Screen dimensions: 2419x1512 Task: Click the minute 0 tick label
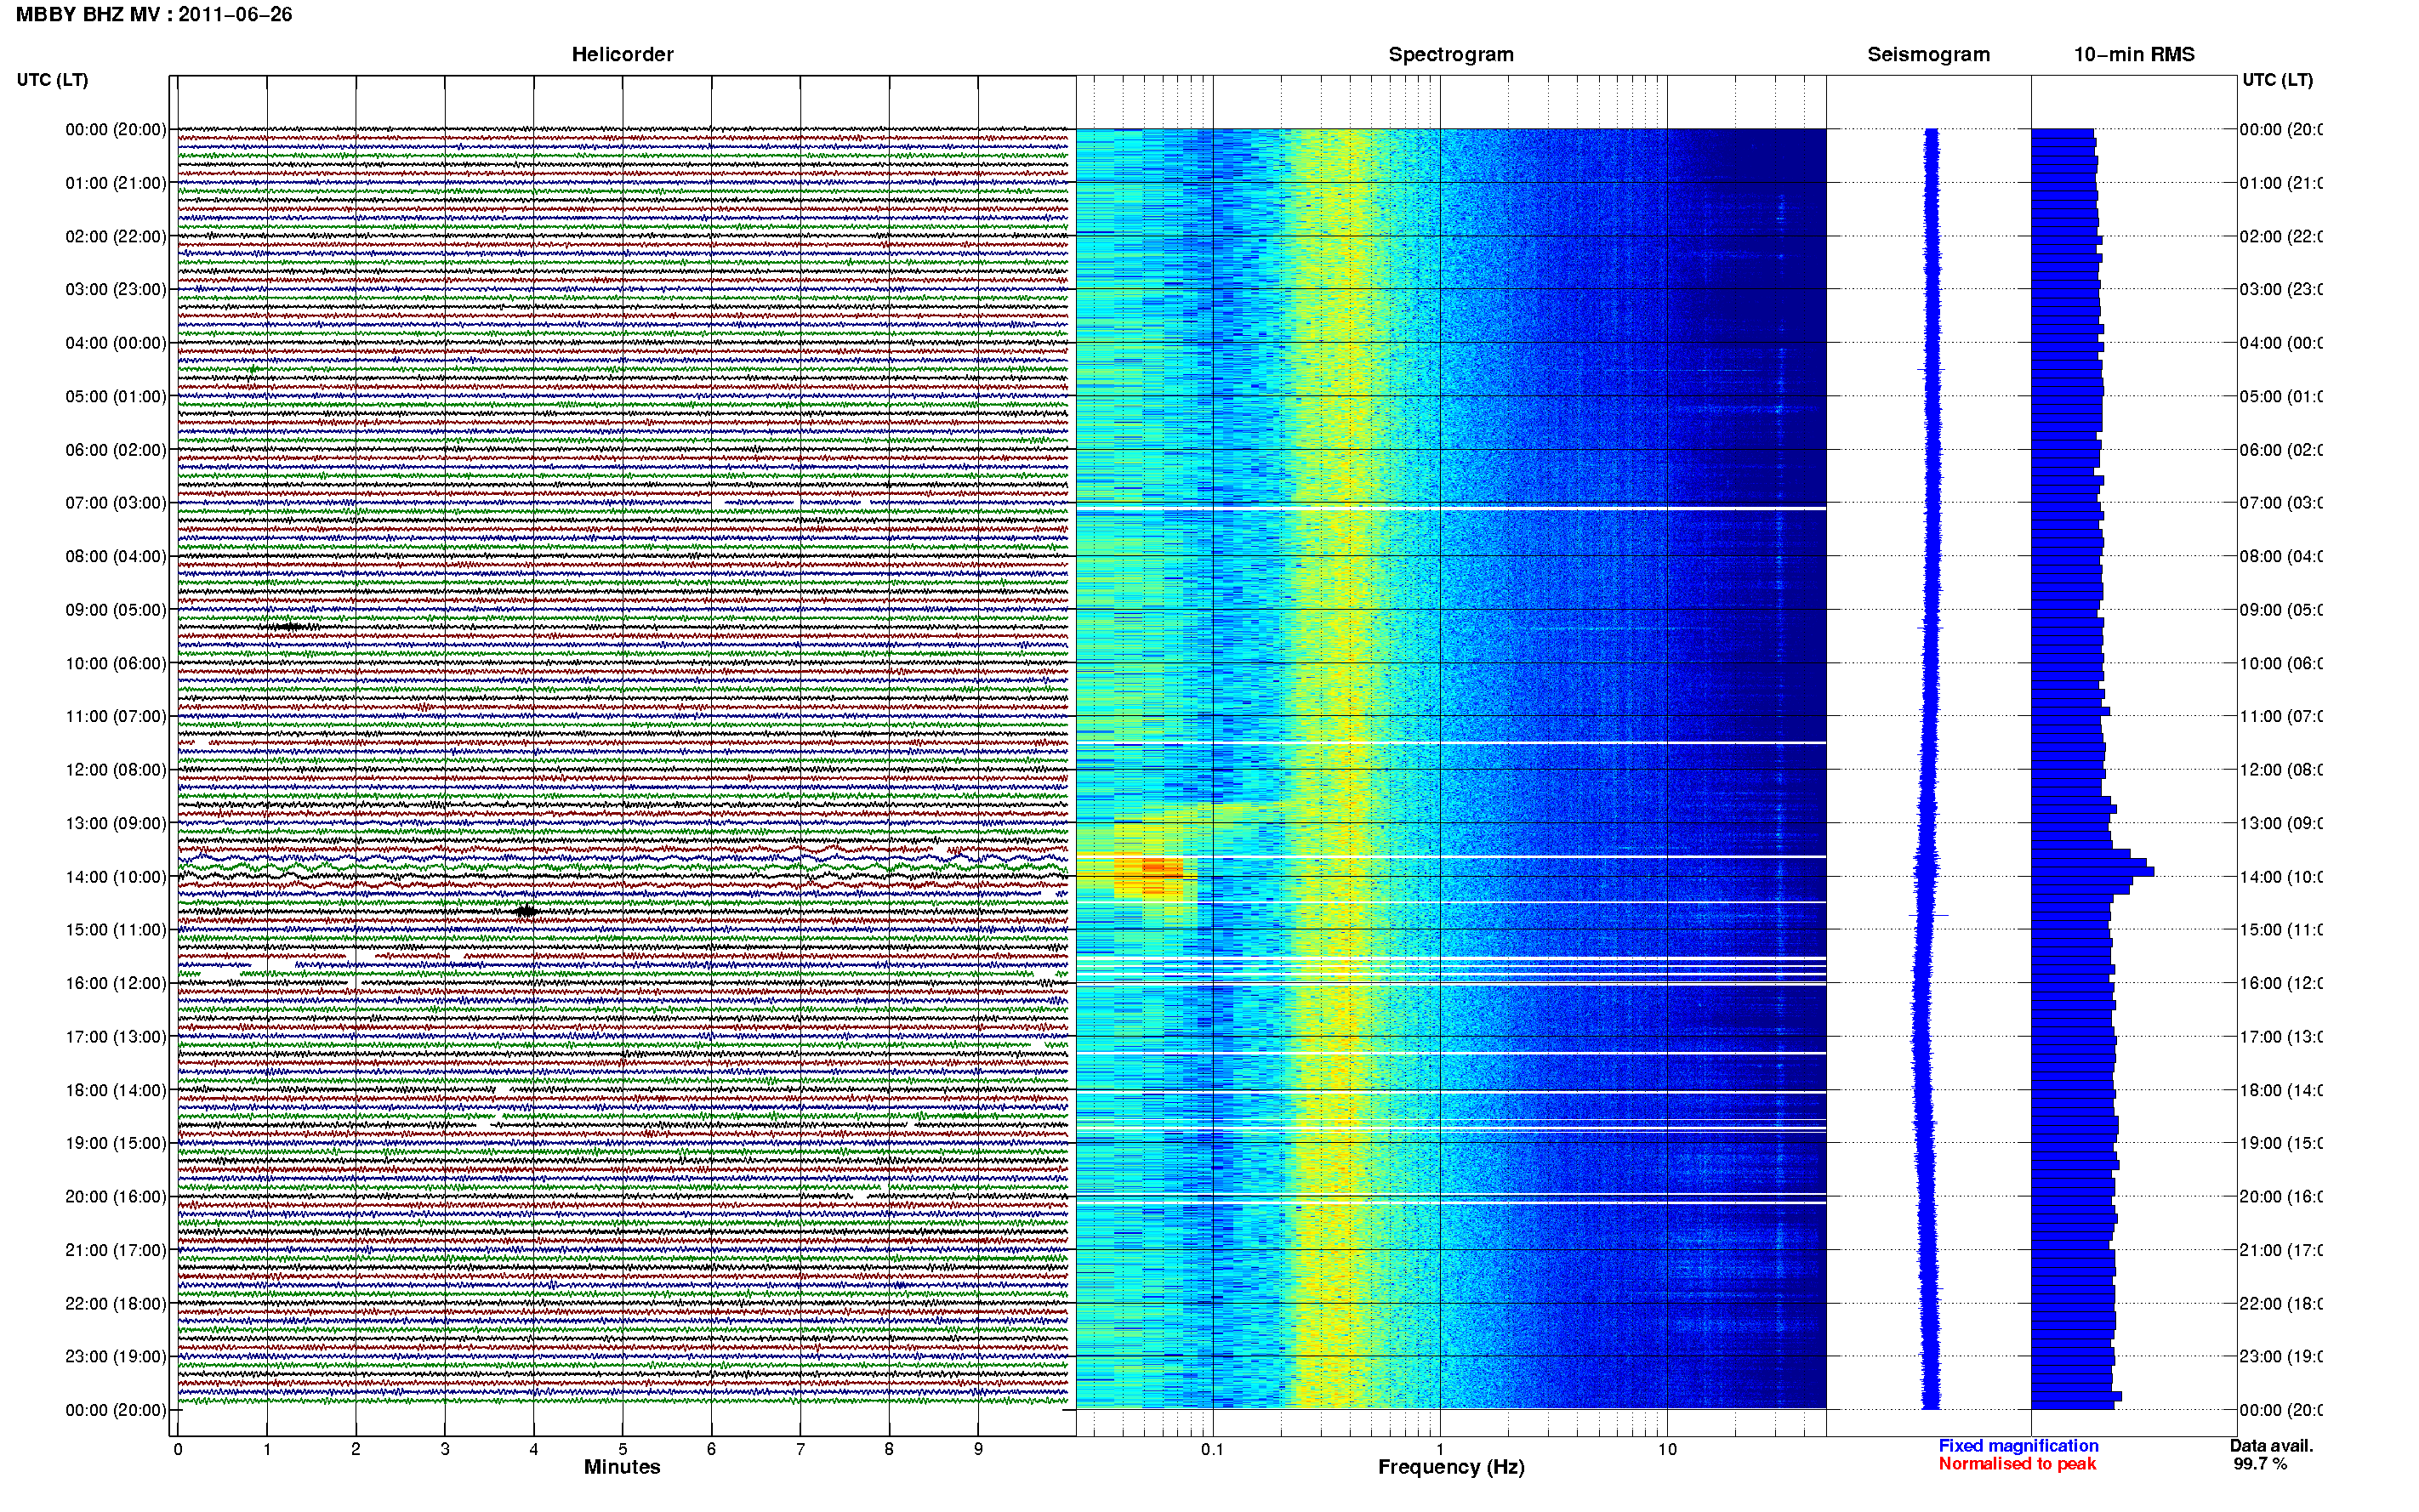[x=178, y=1449]
